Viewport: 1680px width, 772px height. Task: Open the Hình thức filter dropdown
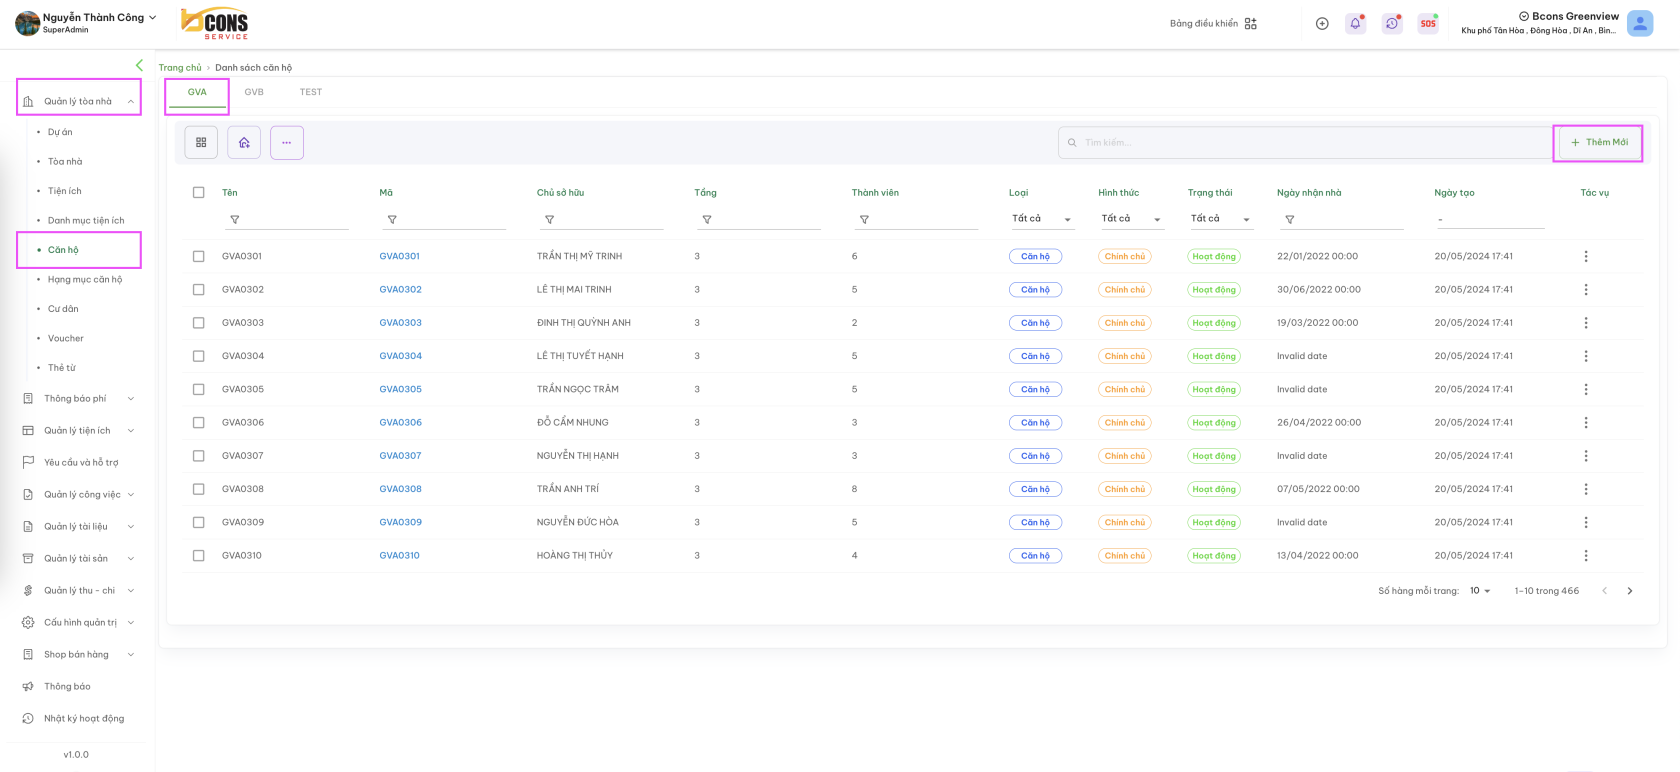click(x=1131, y=219)
